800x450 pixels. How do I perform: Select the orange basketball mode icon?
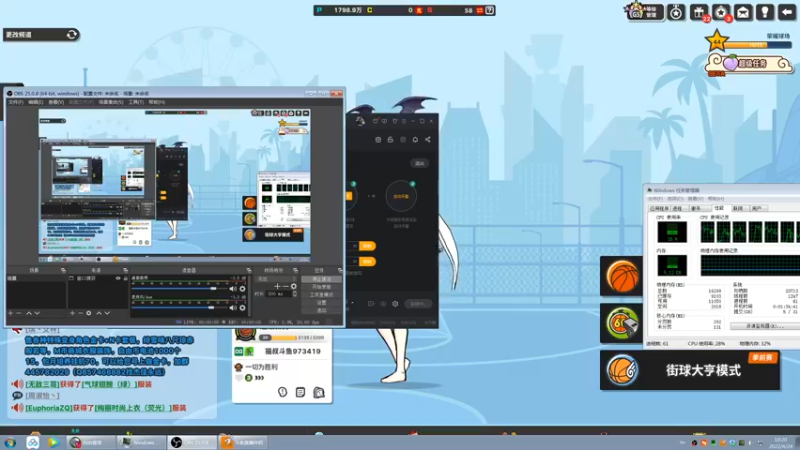tap(622, 276)
